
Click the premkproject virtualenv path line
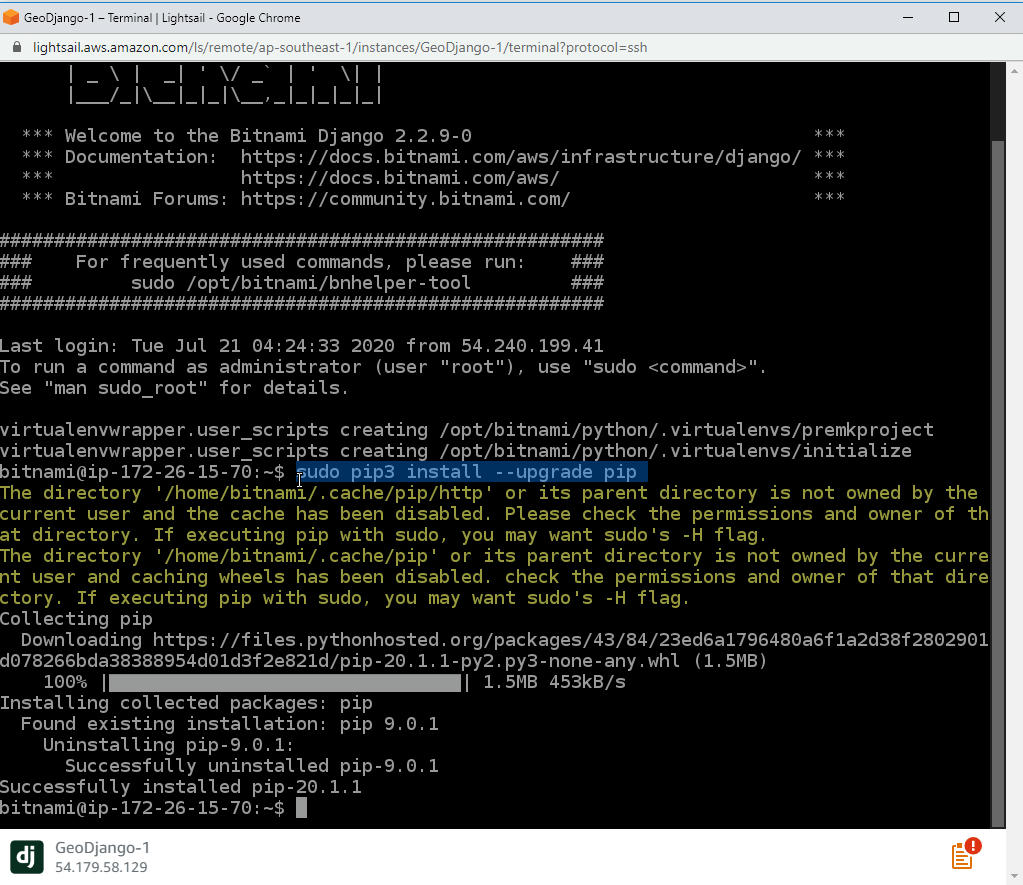coord(466,430)
